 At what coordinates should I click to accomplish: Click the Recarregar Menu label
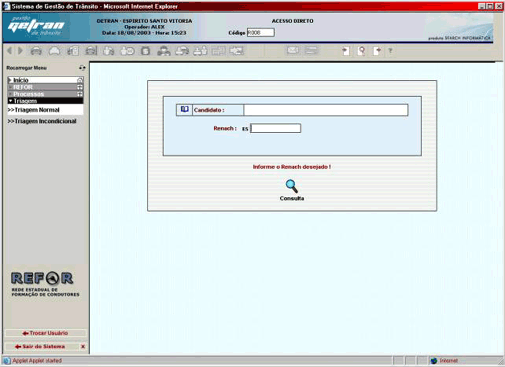pyautogui.click(x=26, y=68)
